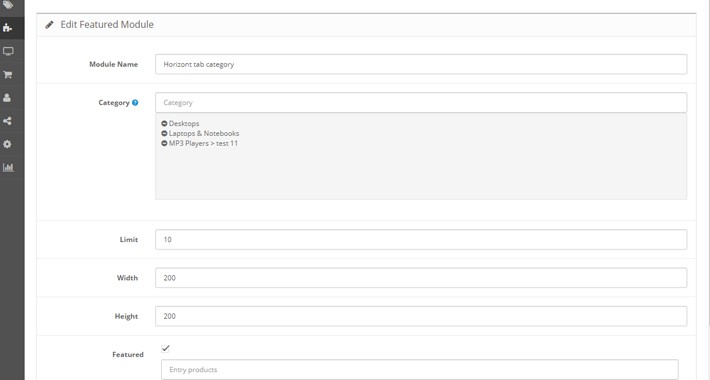710x380 pixels.
Task: Open the System gear icon in sidebar
Action: pyautogui.click(x=7, y=144)
